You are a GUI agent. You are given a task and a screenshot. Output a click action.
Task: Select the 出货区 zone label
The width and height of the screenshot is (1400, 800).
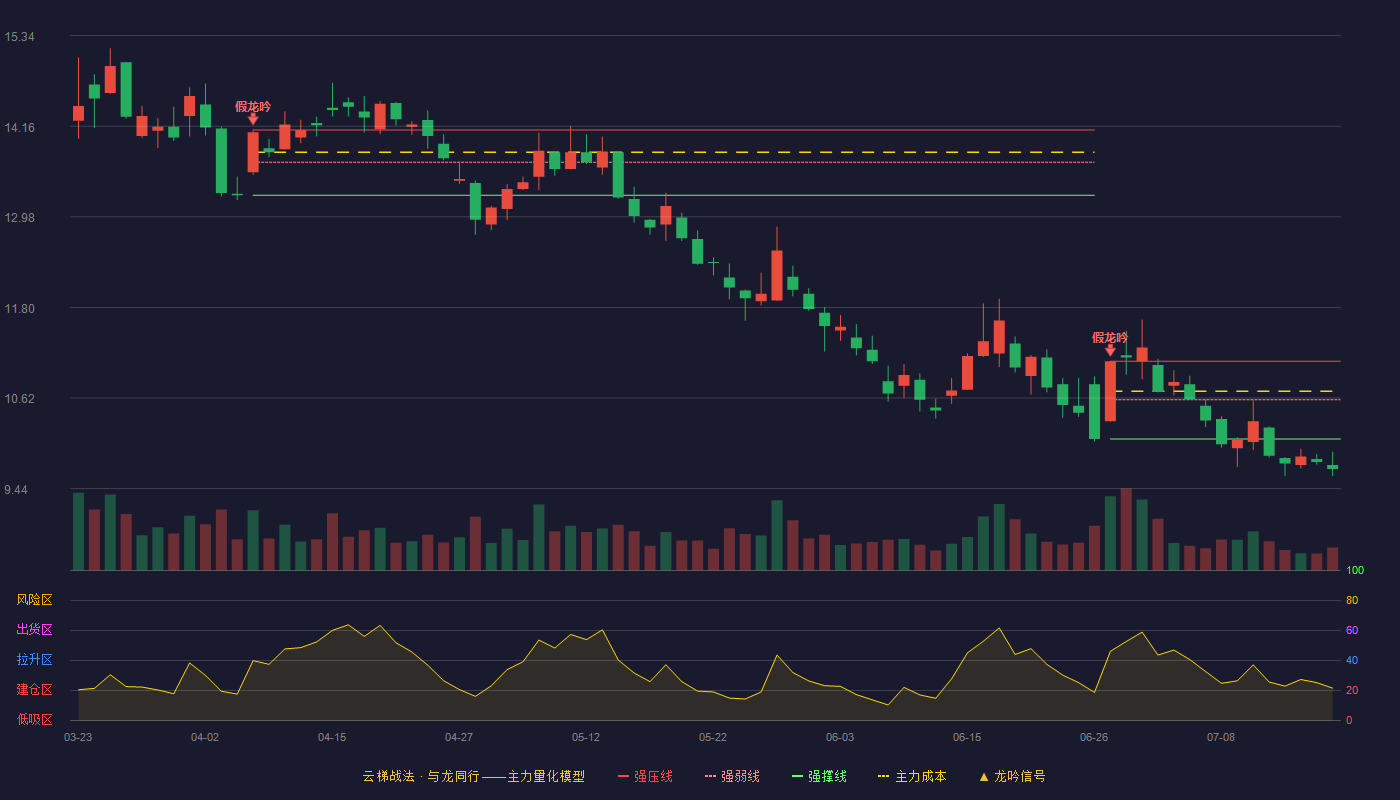click(34, 630)
